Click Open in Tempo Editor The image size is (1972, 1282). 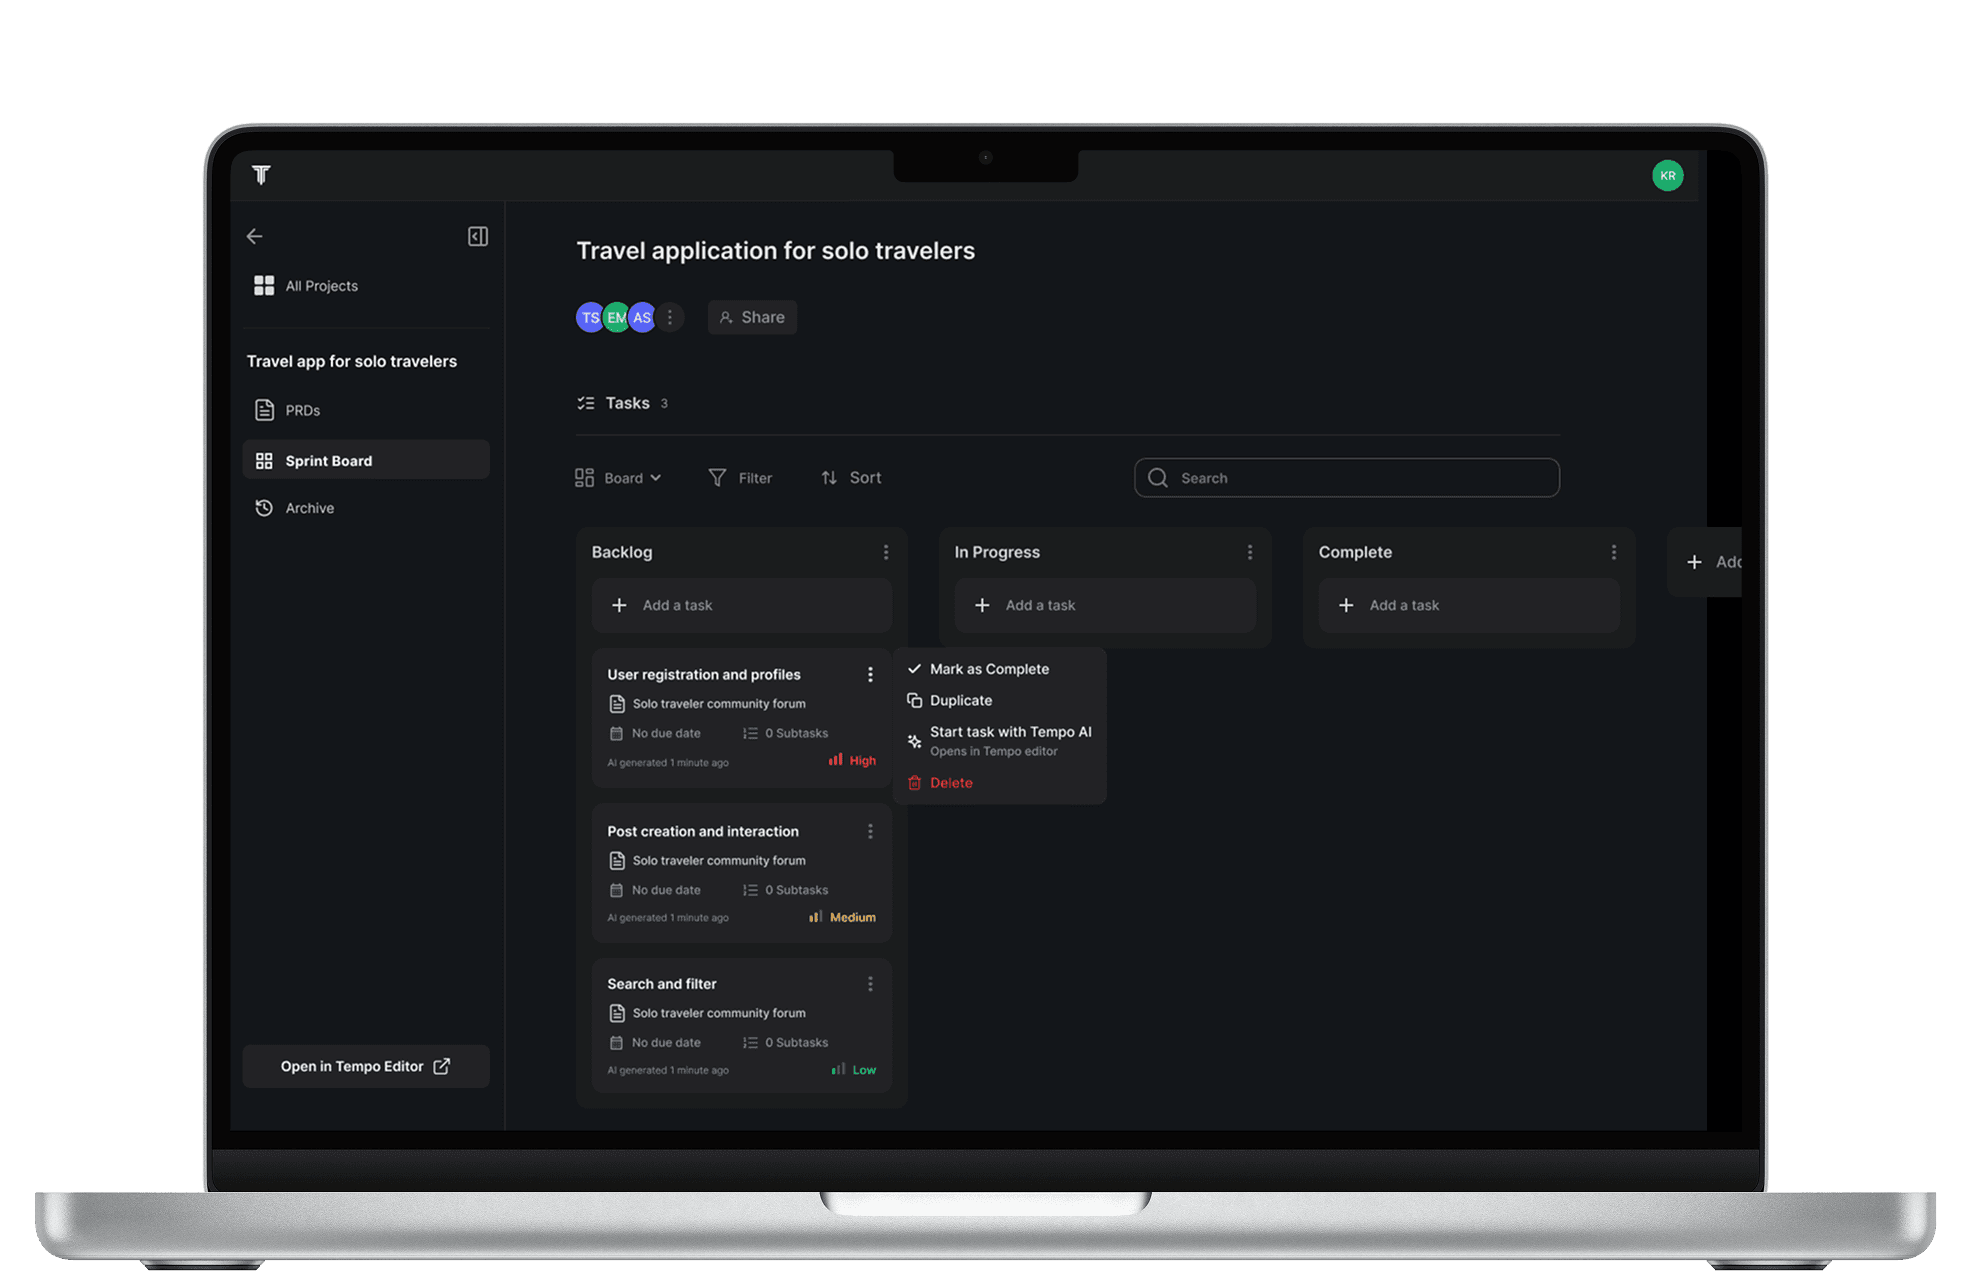(365, 1066)
